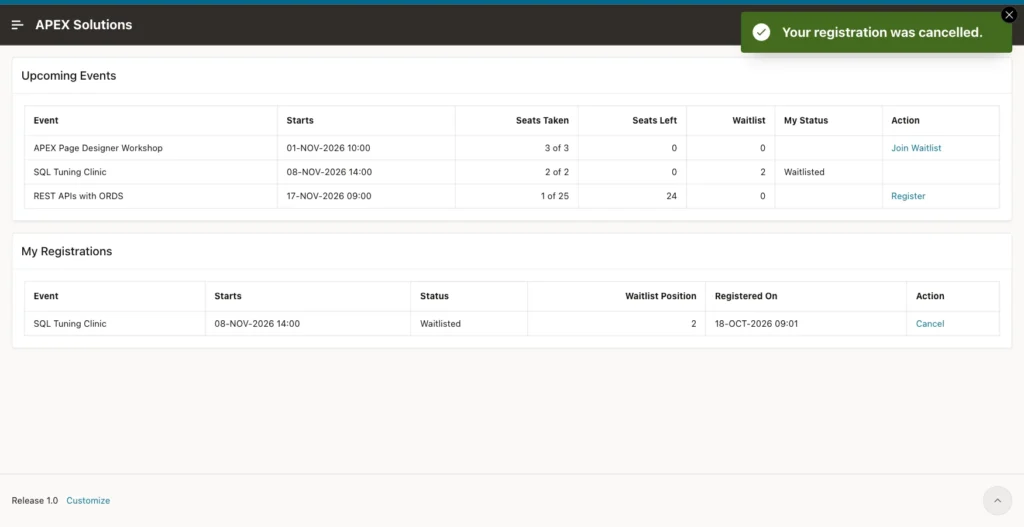1024x527 pixels.
Task: Click the 1 of 25 seats taken value
Action: click(554, 196)
